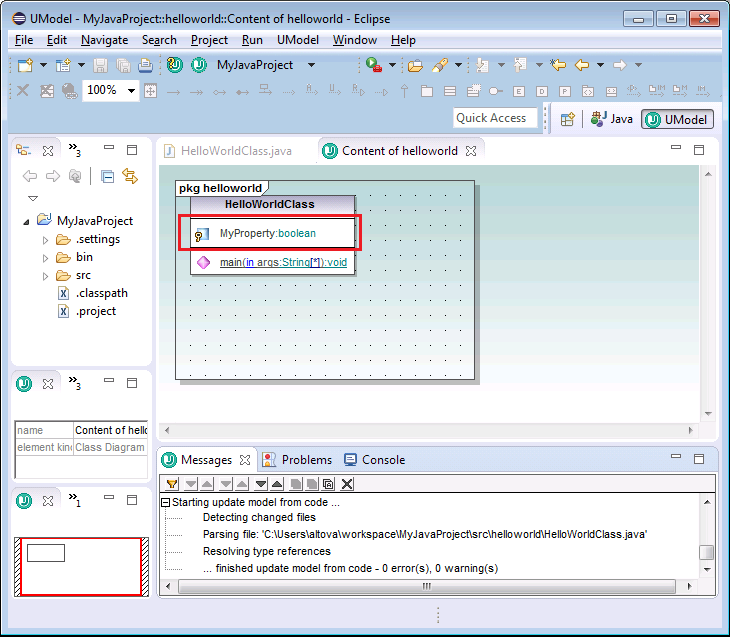Toggle Link with Editor in the explorer
This screenshot has height=637, width=730.
130,176
